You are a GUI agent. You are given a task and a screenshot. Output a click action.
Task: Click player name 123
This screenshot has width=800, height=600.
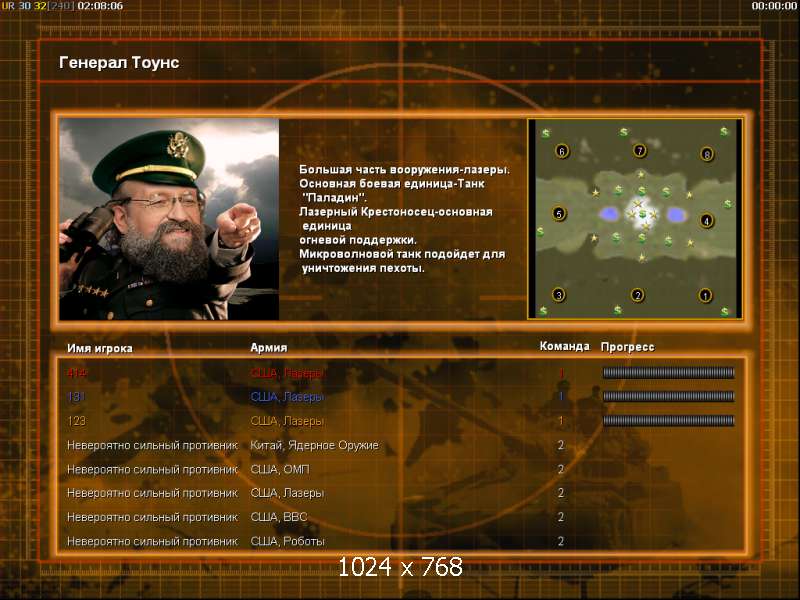[77, 421]
